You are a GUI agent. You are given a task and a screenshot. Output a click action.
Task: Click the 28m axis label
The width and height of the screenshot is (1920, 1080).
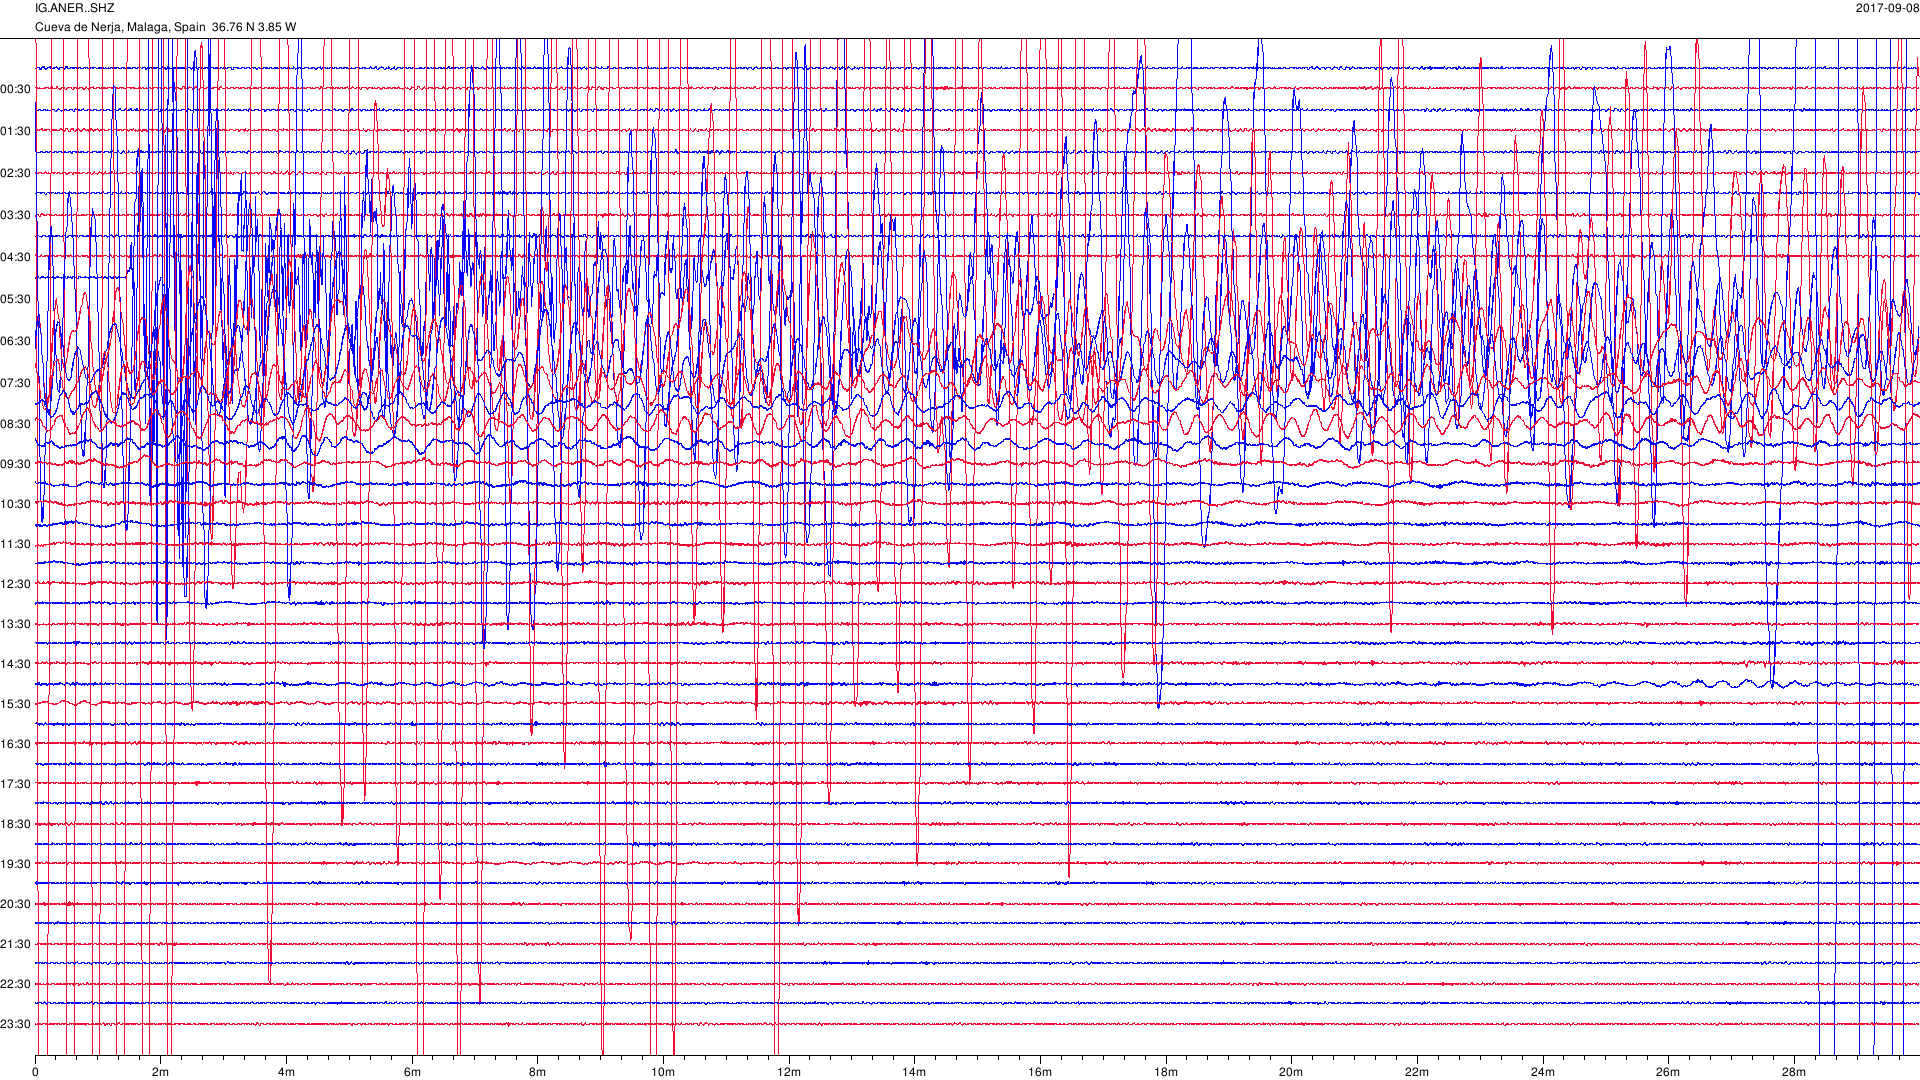(1794, 1072)
